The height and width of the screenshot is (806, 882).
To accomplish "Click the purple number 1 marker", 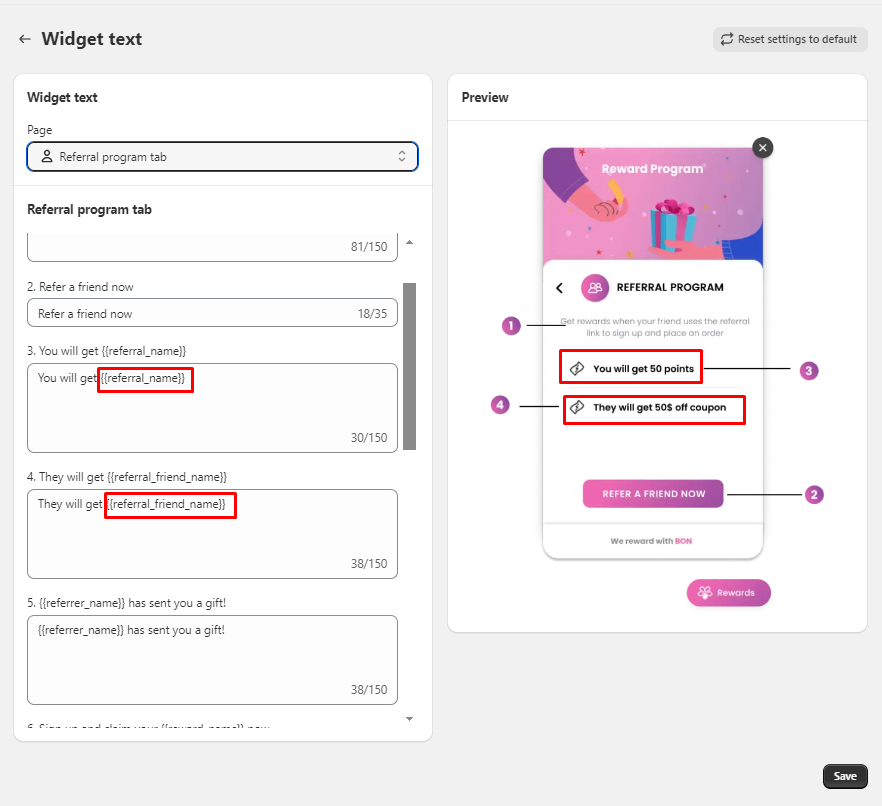I will (512, 325).
